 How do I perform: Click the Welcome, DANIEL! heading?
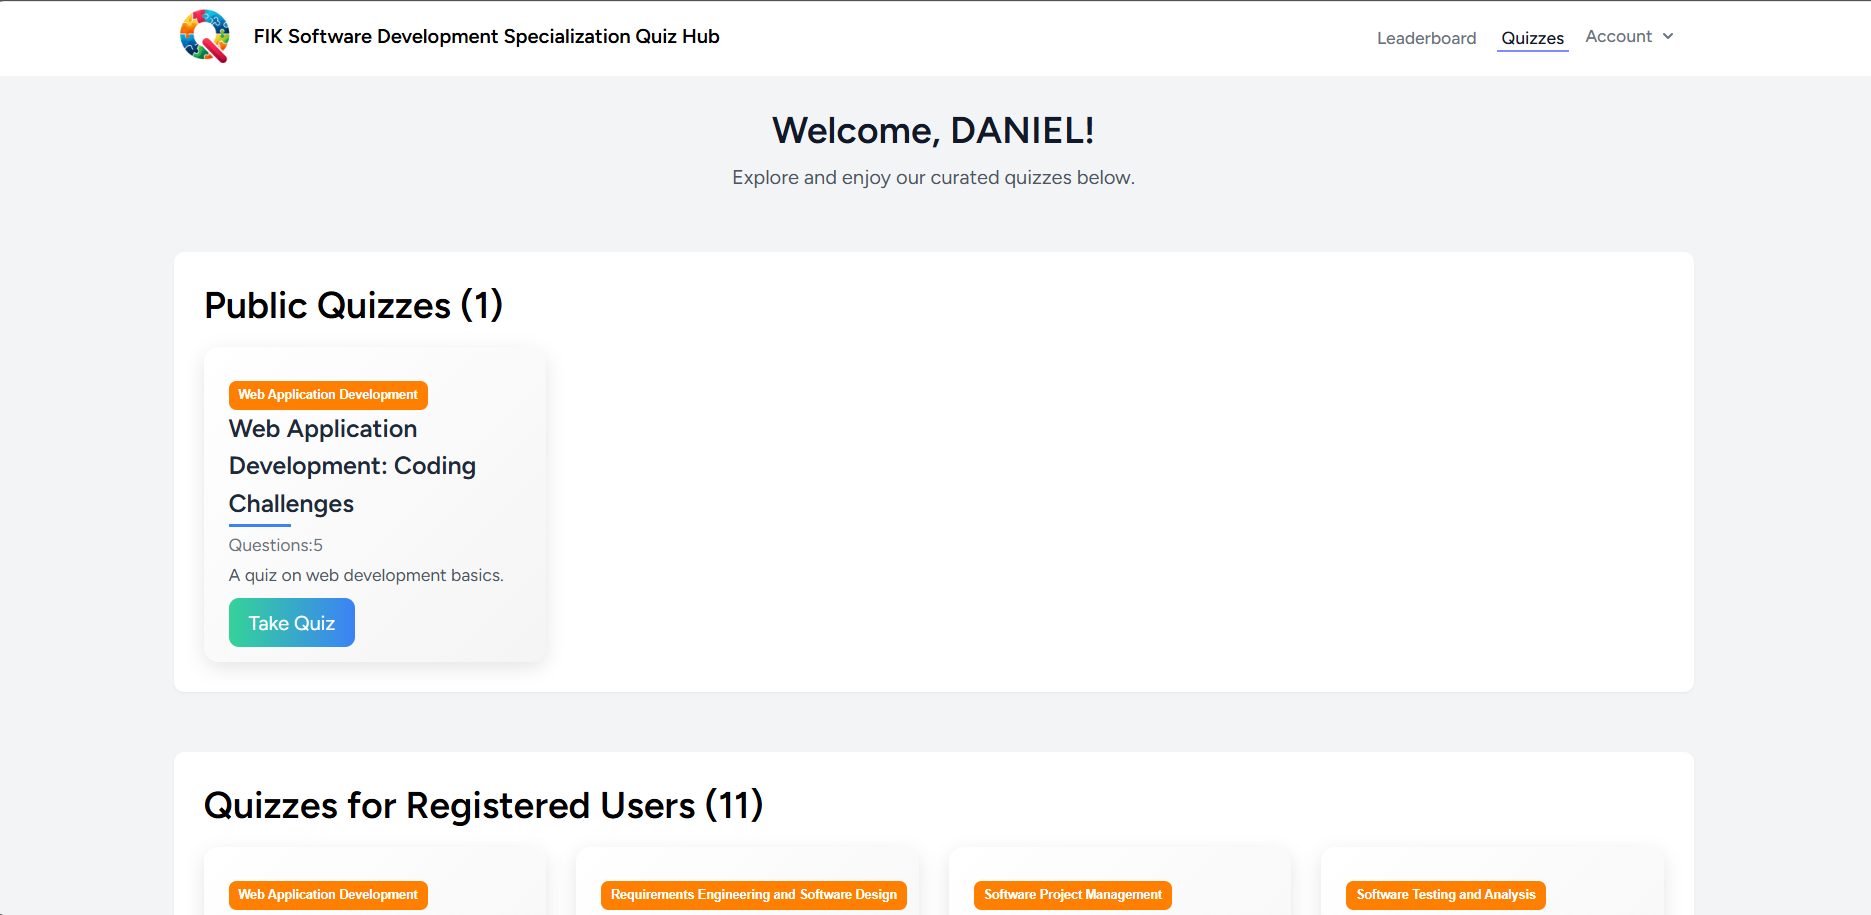click(933, 131)
